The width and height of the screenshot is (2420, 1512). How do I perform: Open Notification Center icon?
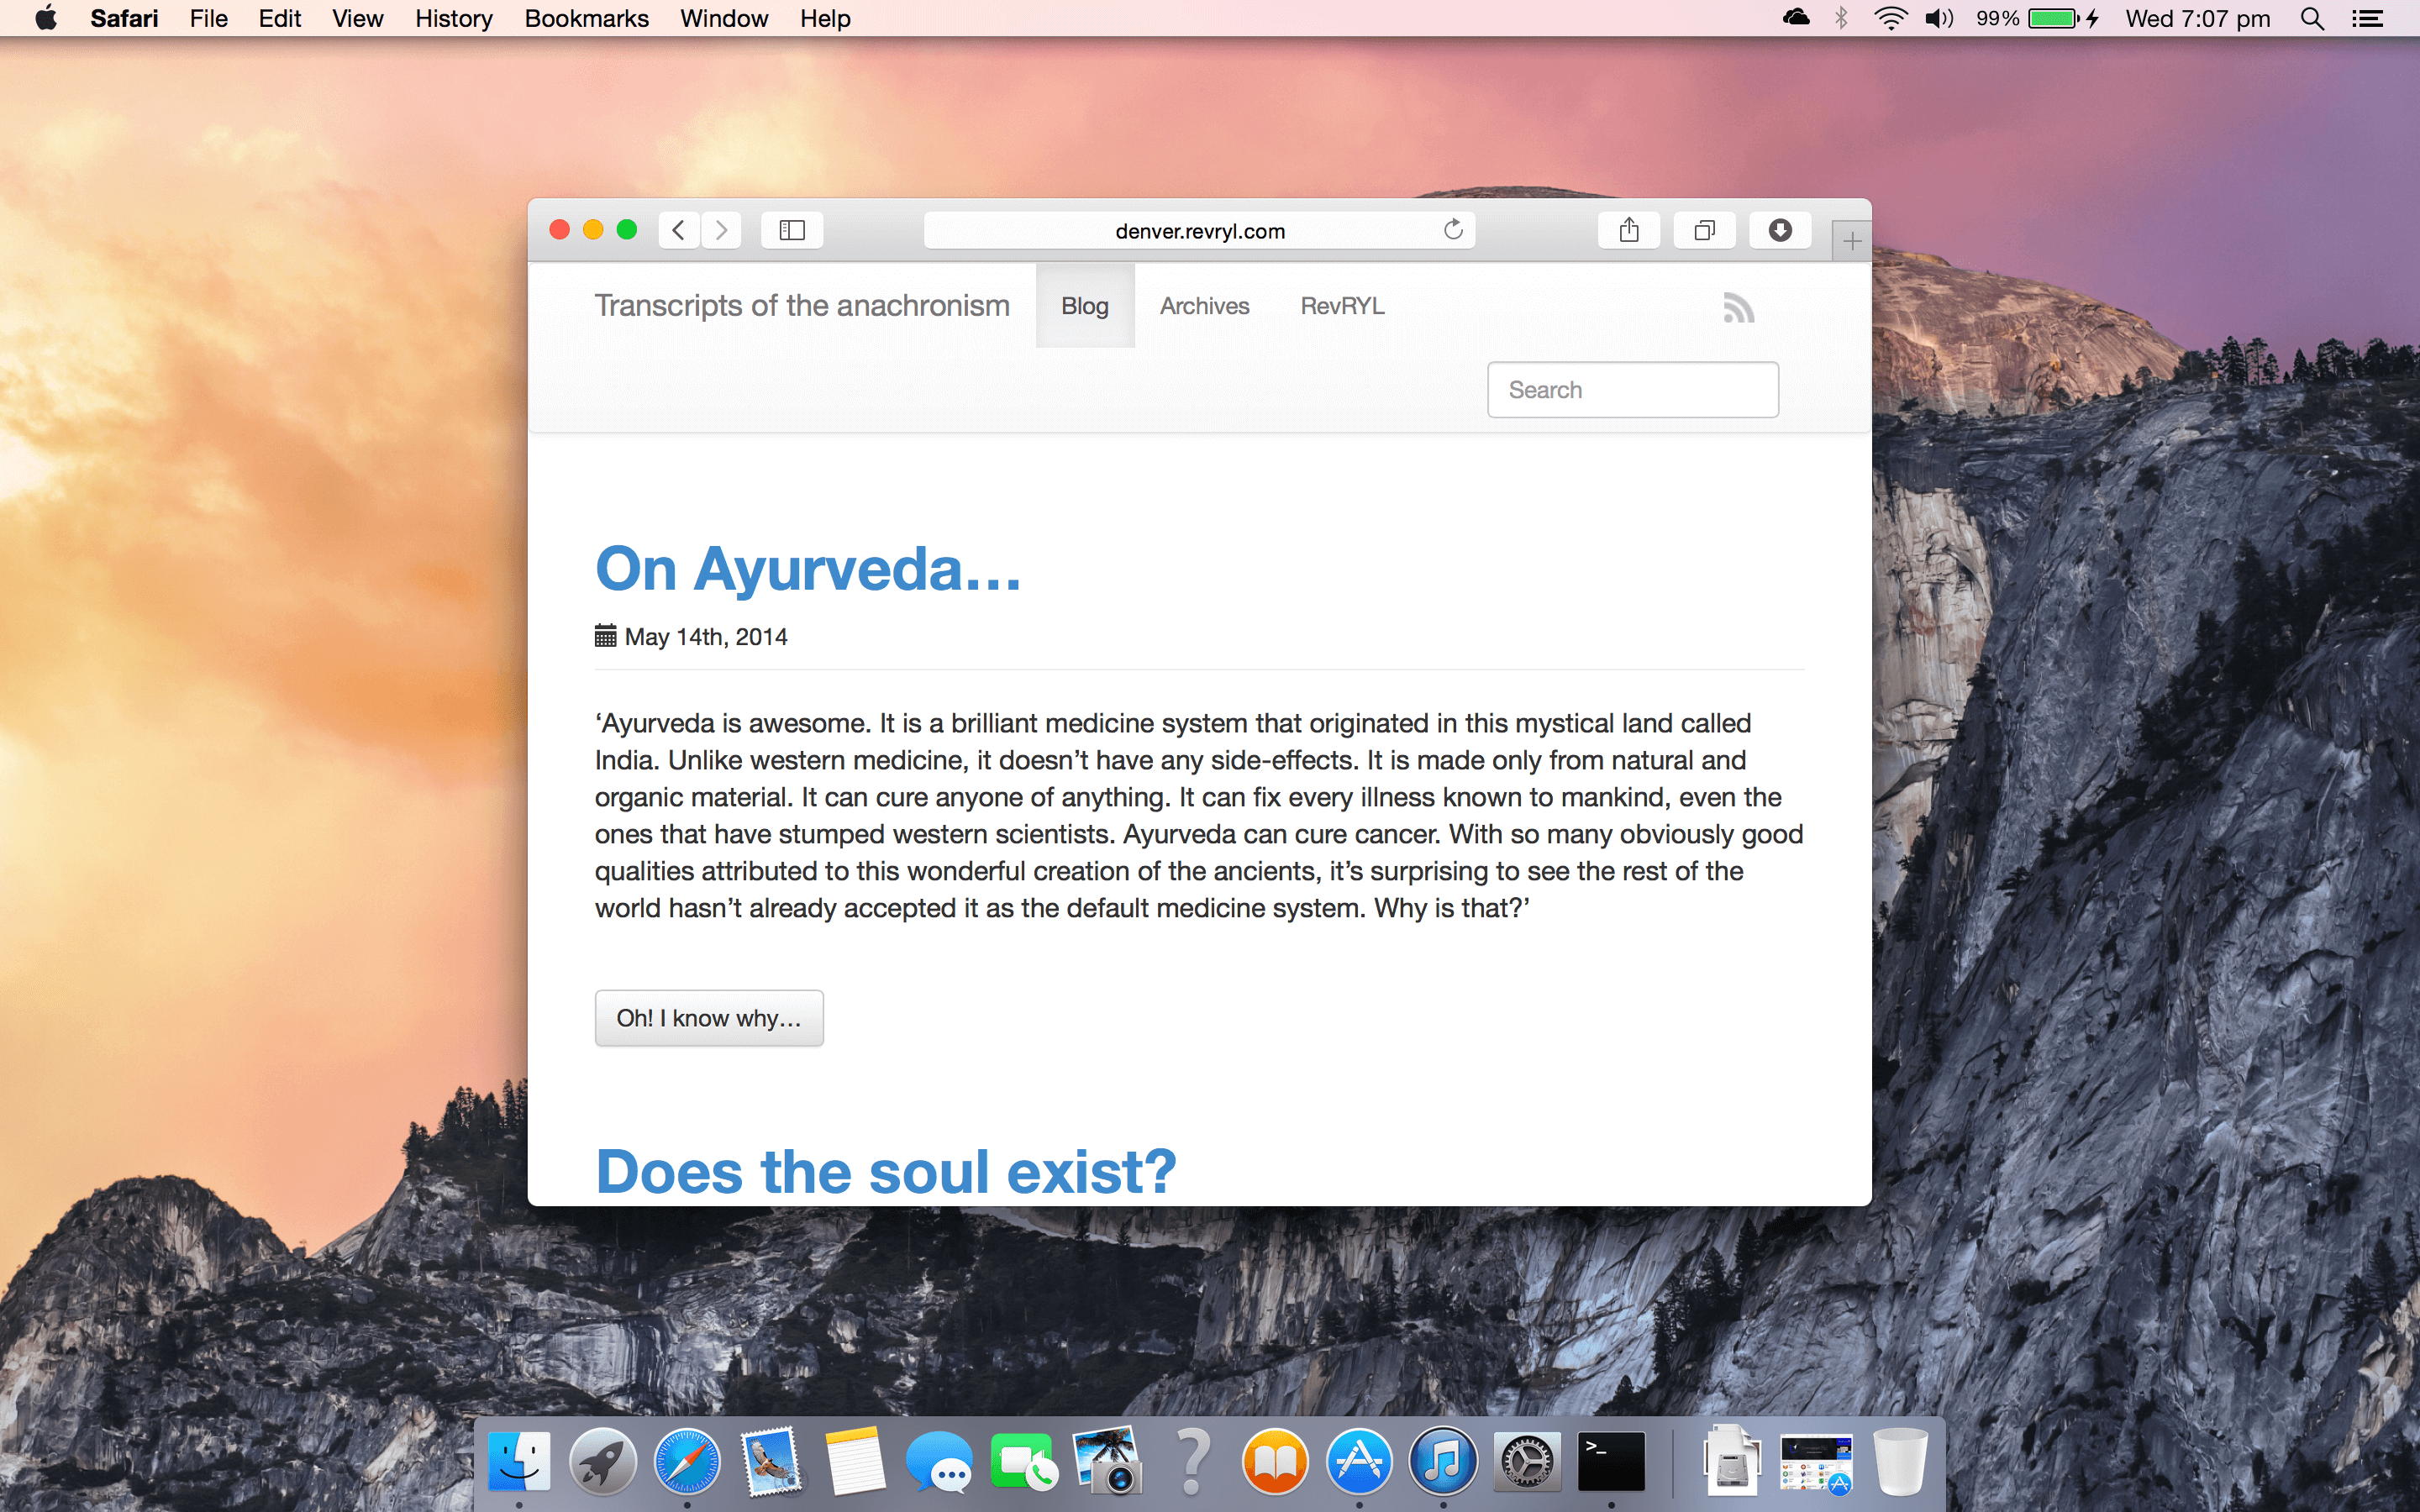coord(2367,19)
